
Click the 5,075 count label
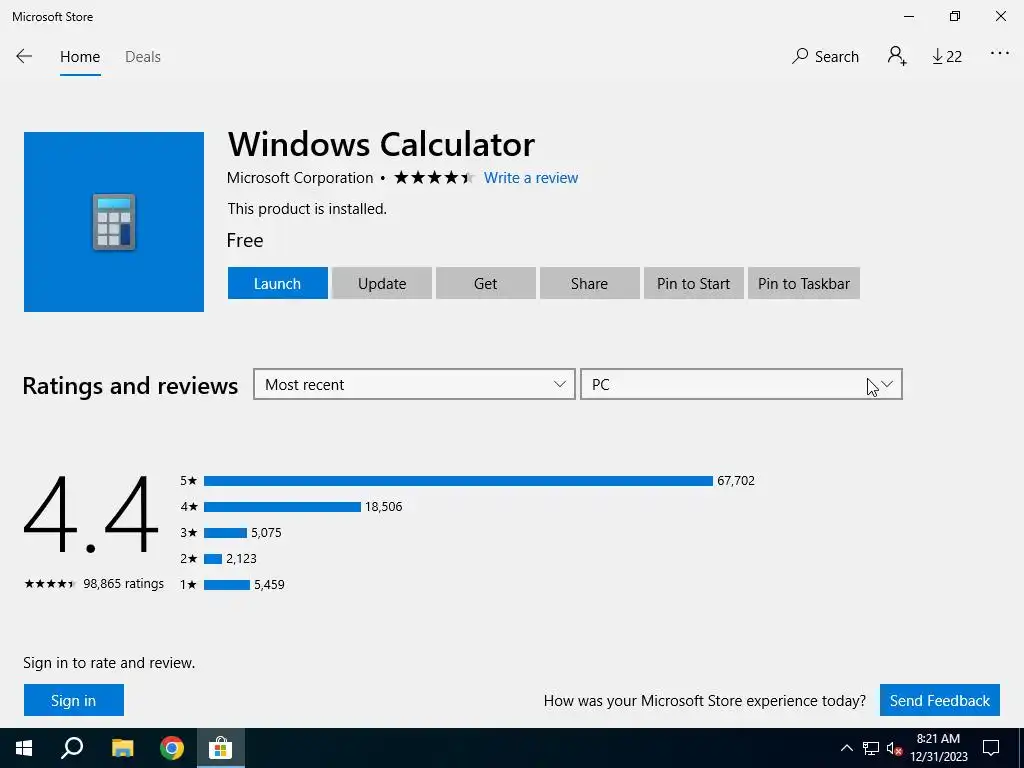(x=266, y=533)
